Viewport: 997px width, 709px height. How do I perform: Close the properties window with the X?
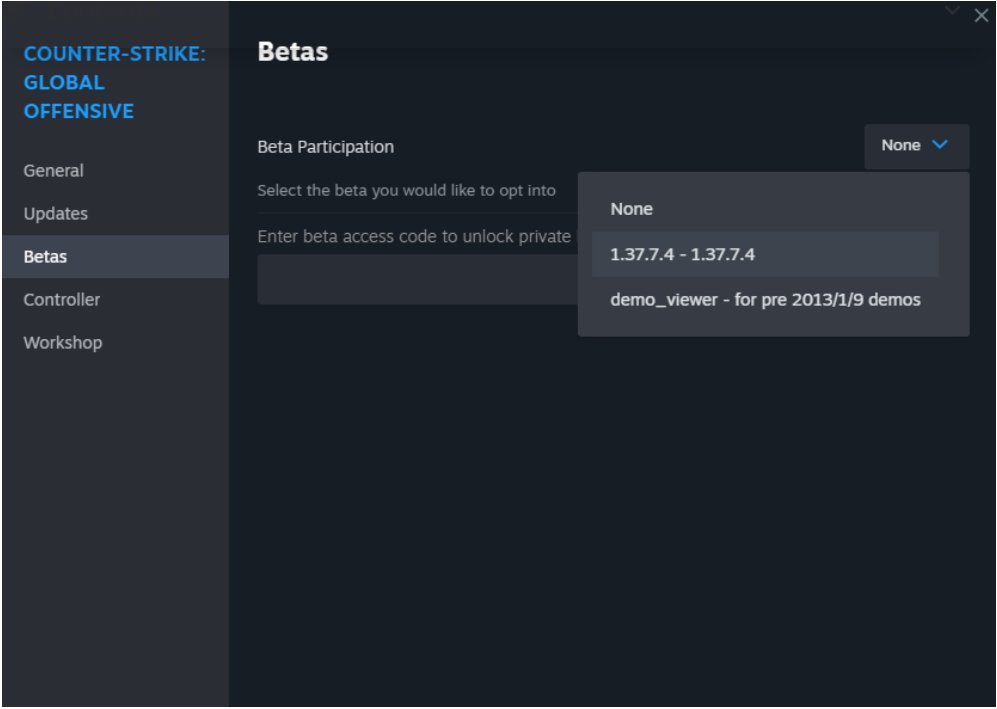[x=980, y=16]
